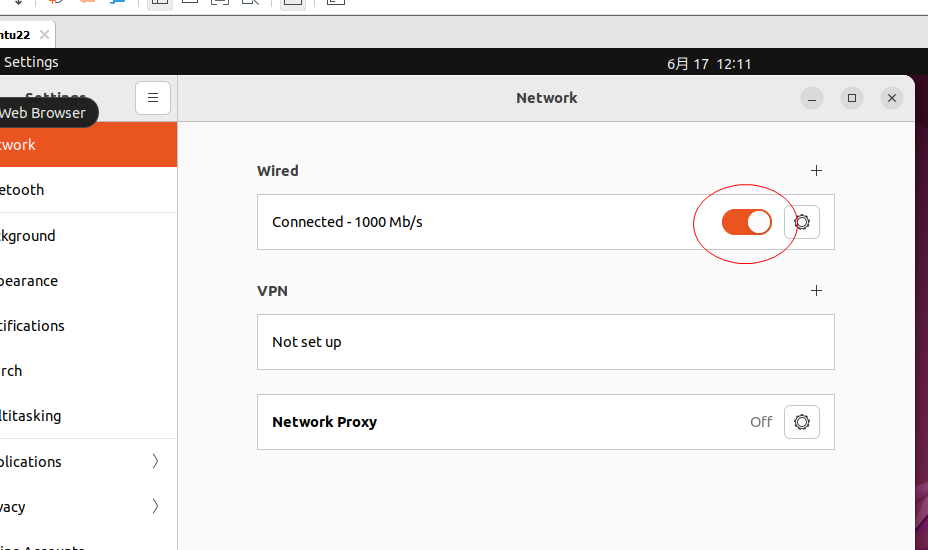The image size is (928, 550).
Task: Open Notifications settings in sidebar
Action: coord(88,326)
